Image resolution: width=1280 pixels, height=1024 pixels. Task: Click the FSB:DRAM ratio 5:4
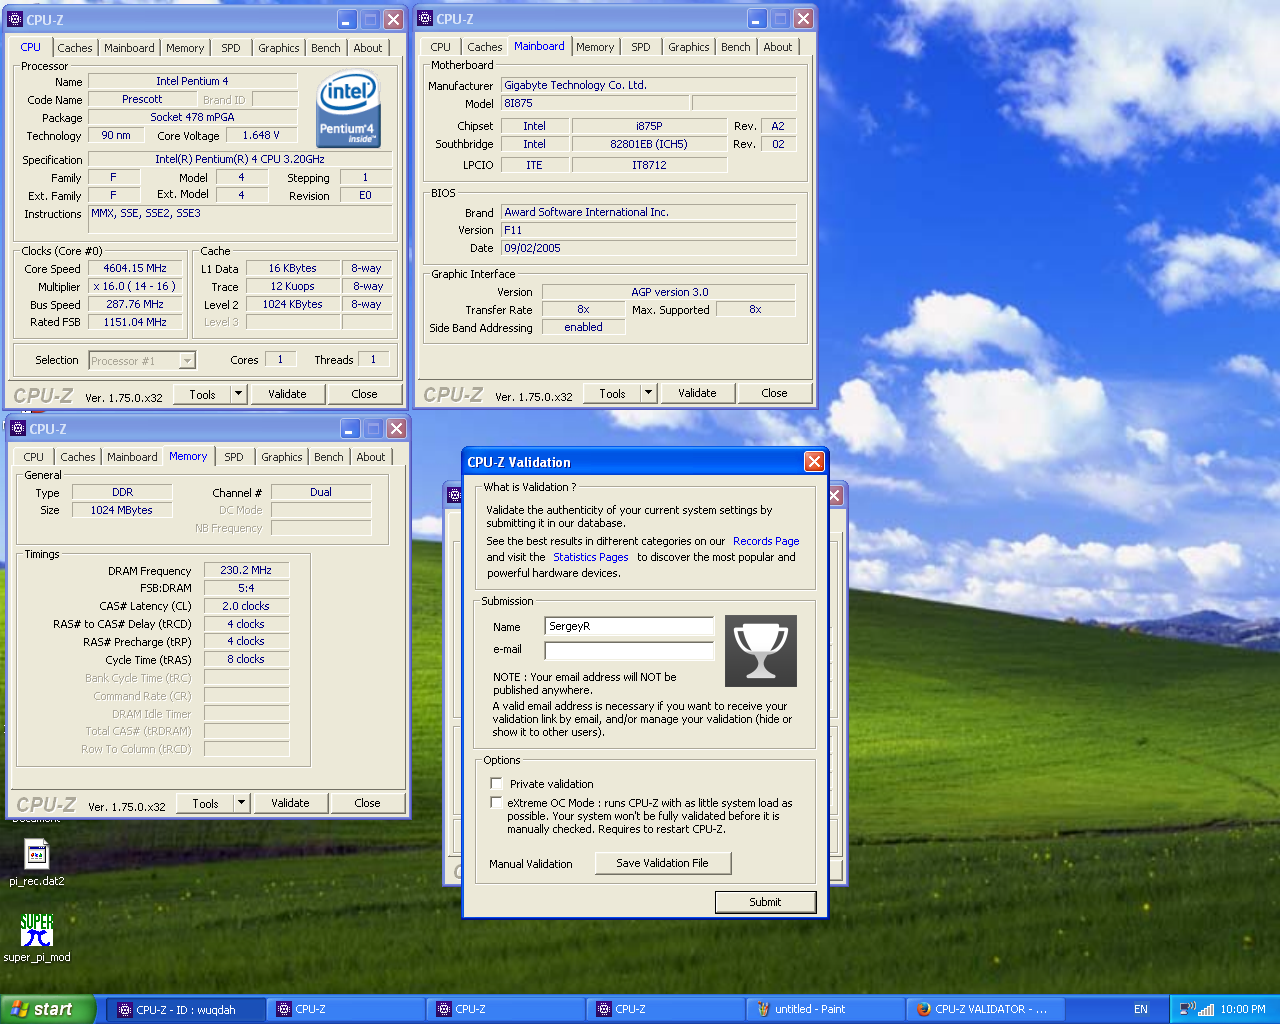[x=246, y=588]
